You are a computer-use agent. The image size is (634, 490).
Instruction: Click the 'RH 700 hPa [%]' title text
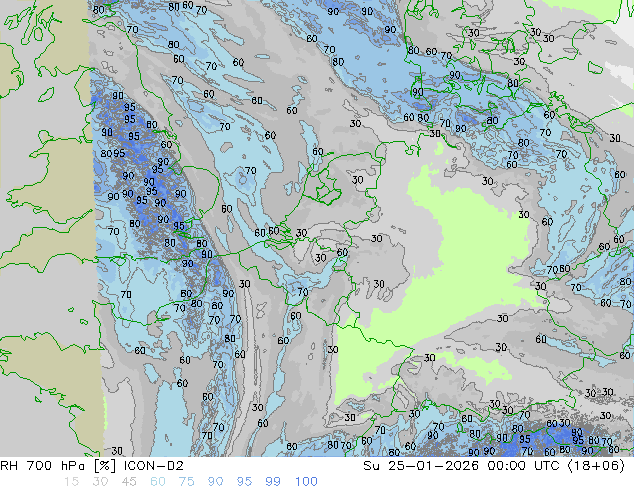(x=58, y=466)
